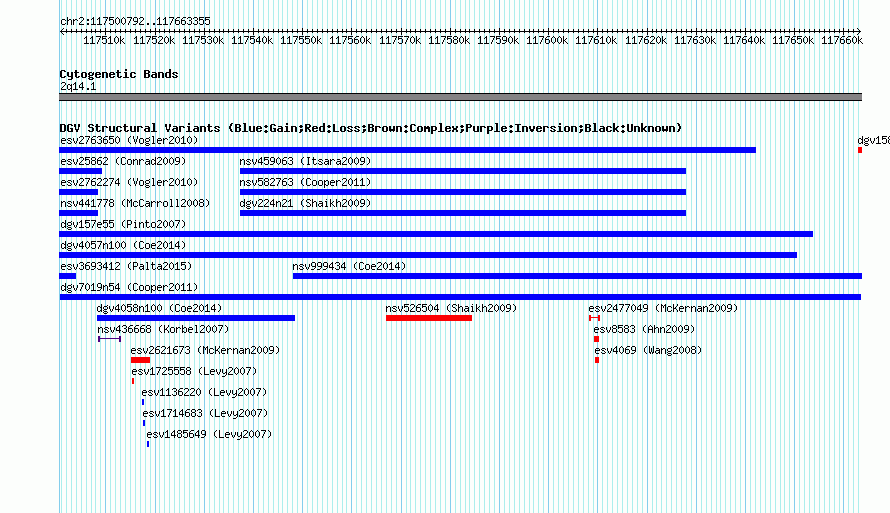Select dgv4057n100 (Coe2014) variant label
Viewport: 890px width, 513px height.
click(x=123, y=245)
